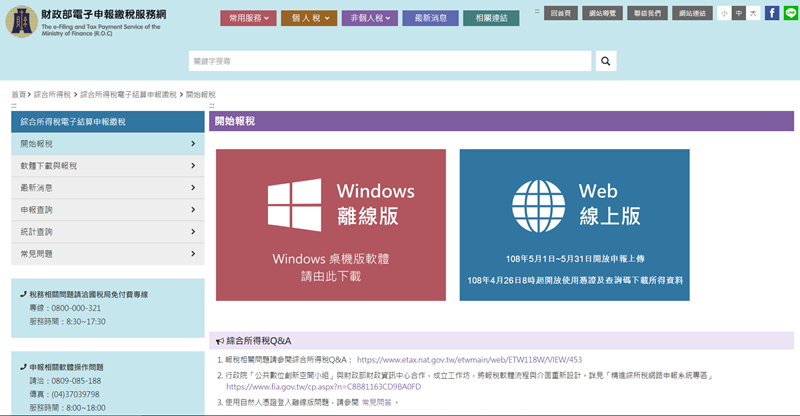
Task: Expand the 個人稅 dropdown menu
Action: pyautogui.click(x=309, y=18)
